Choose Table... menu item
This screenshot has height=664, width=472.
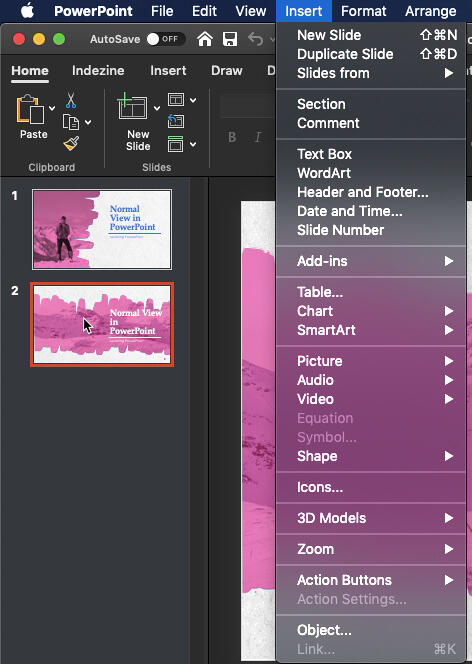tap(371, 292)
